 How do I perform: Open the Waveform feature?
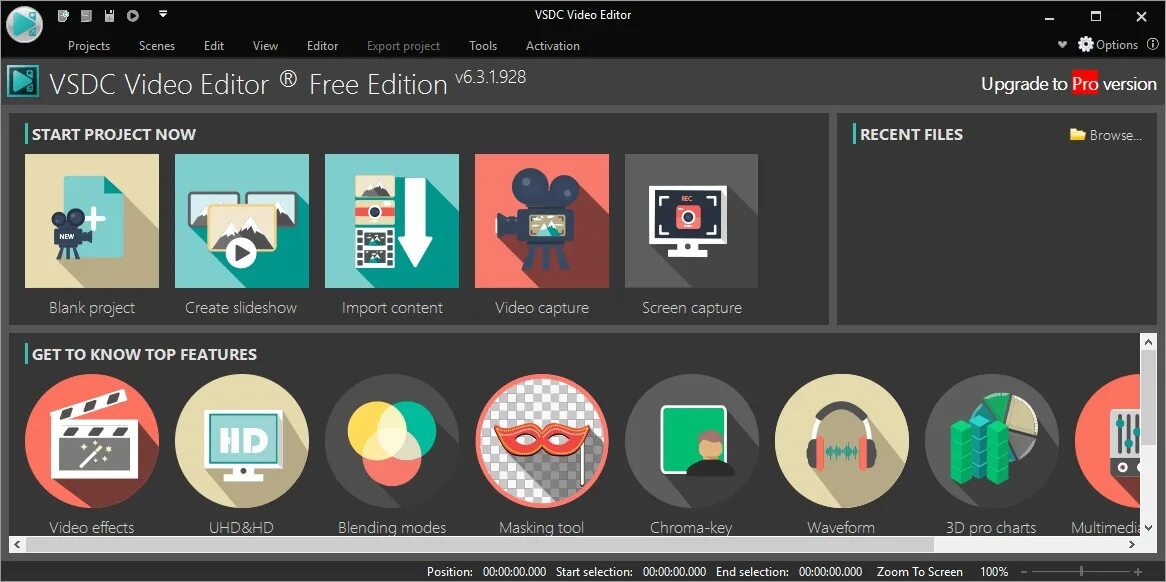842,441
